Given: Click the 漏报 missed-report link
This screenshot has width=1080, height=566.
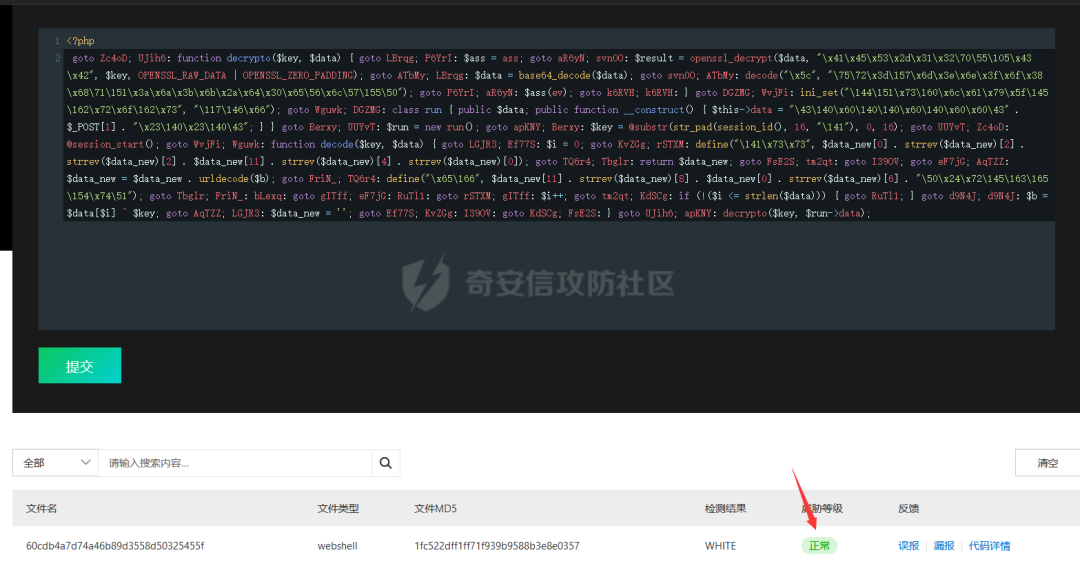Looking at the screenshot, I should tap(944, 545).
